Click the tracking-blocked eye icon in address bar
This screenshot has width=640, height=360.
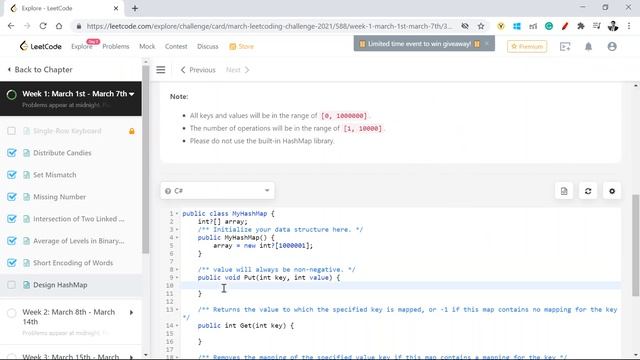click(x=465, y=26)
